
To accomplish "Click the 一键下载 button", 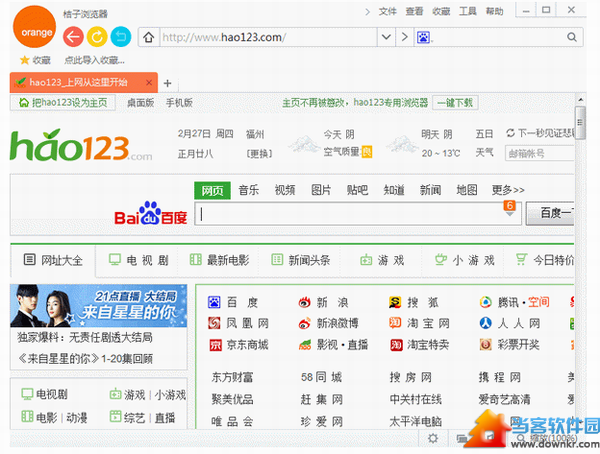I will click(455, 103).
